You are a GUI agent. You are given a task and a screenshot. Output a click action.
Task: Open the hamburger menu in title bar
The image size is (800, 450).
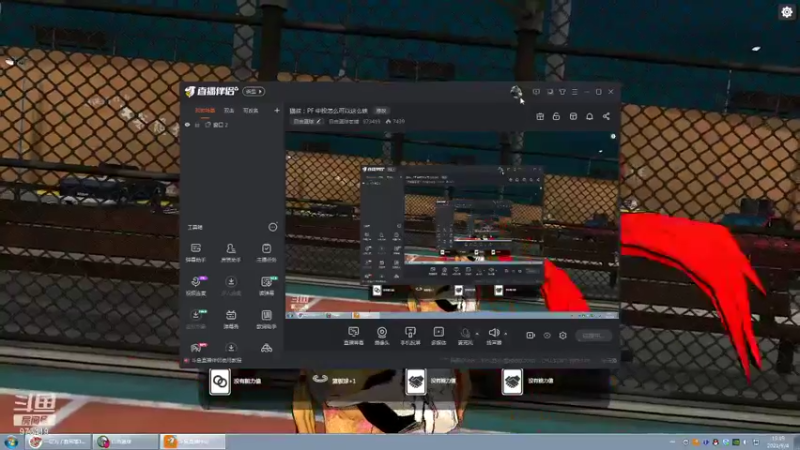click(574, 92)
